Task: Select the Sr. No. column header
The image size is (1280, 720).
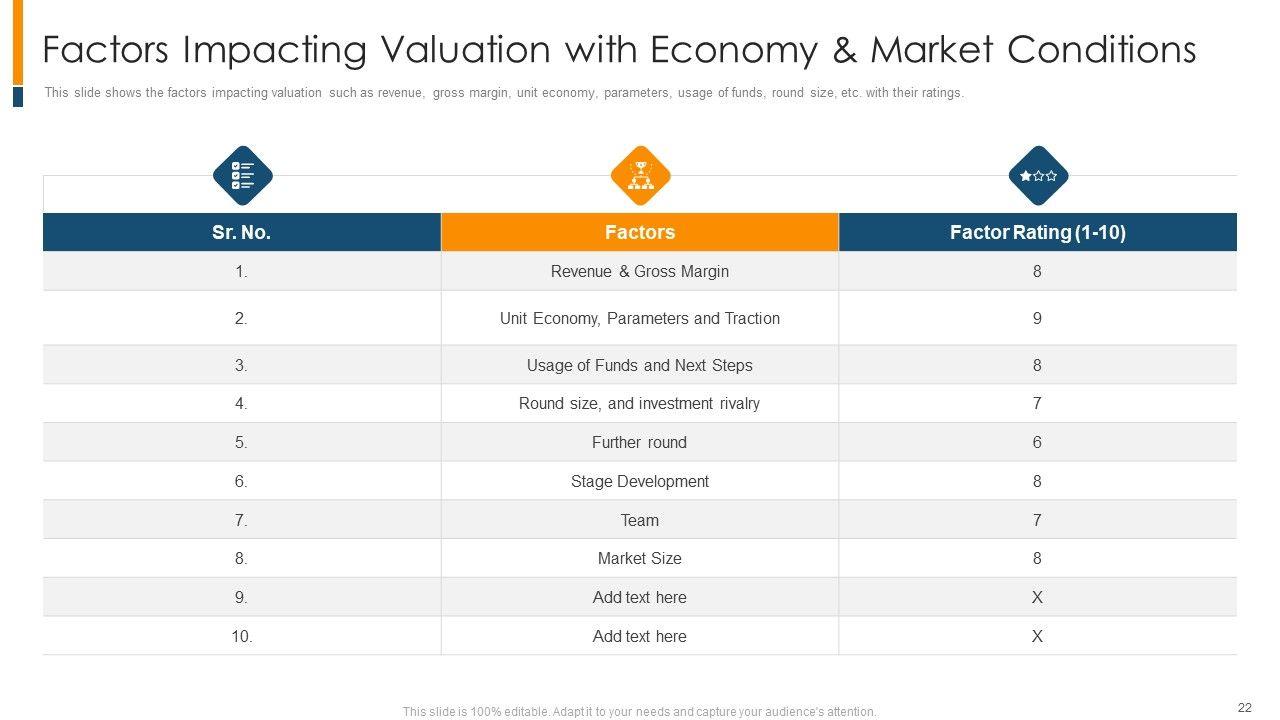Action: [x=242, y=232]
